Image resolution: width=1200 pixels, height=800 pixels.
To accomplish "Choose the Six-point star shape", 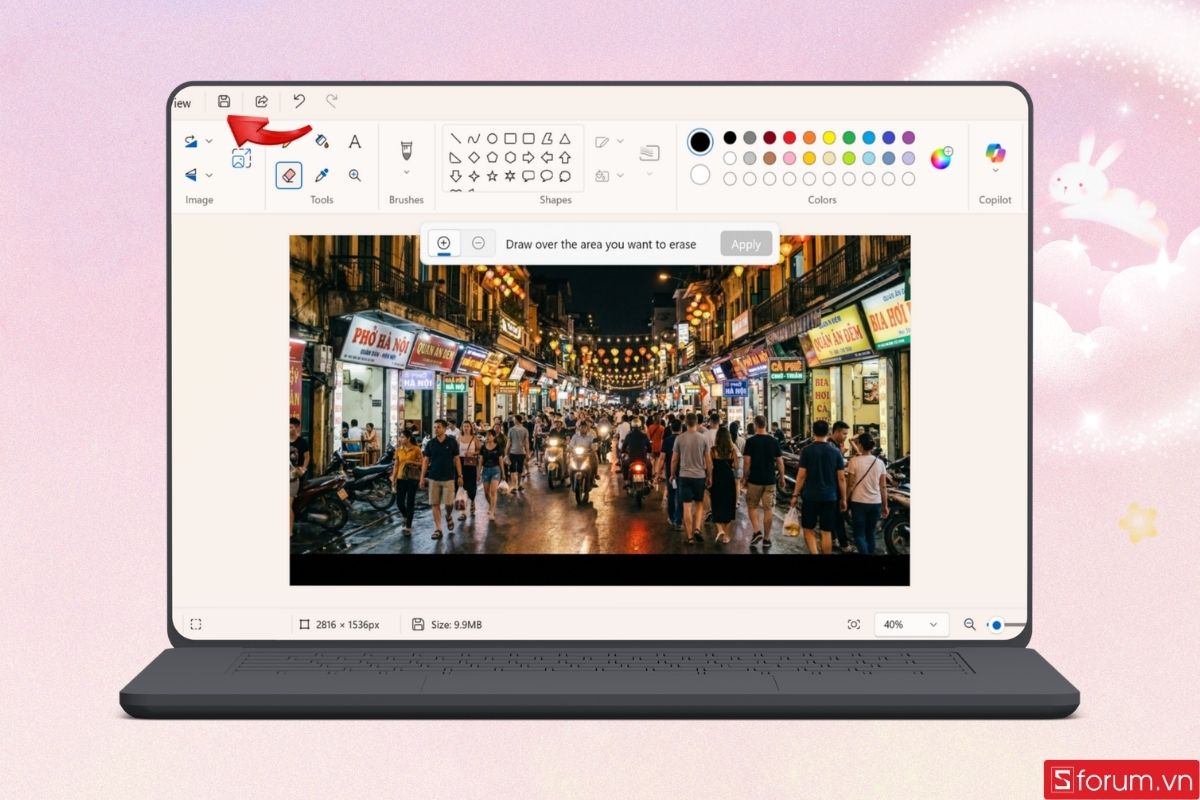I will (510, 176).
